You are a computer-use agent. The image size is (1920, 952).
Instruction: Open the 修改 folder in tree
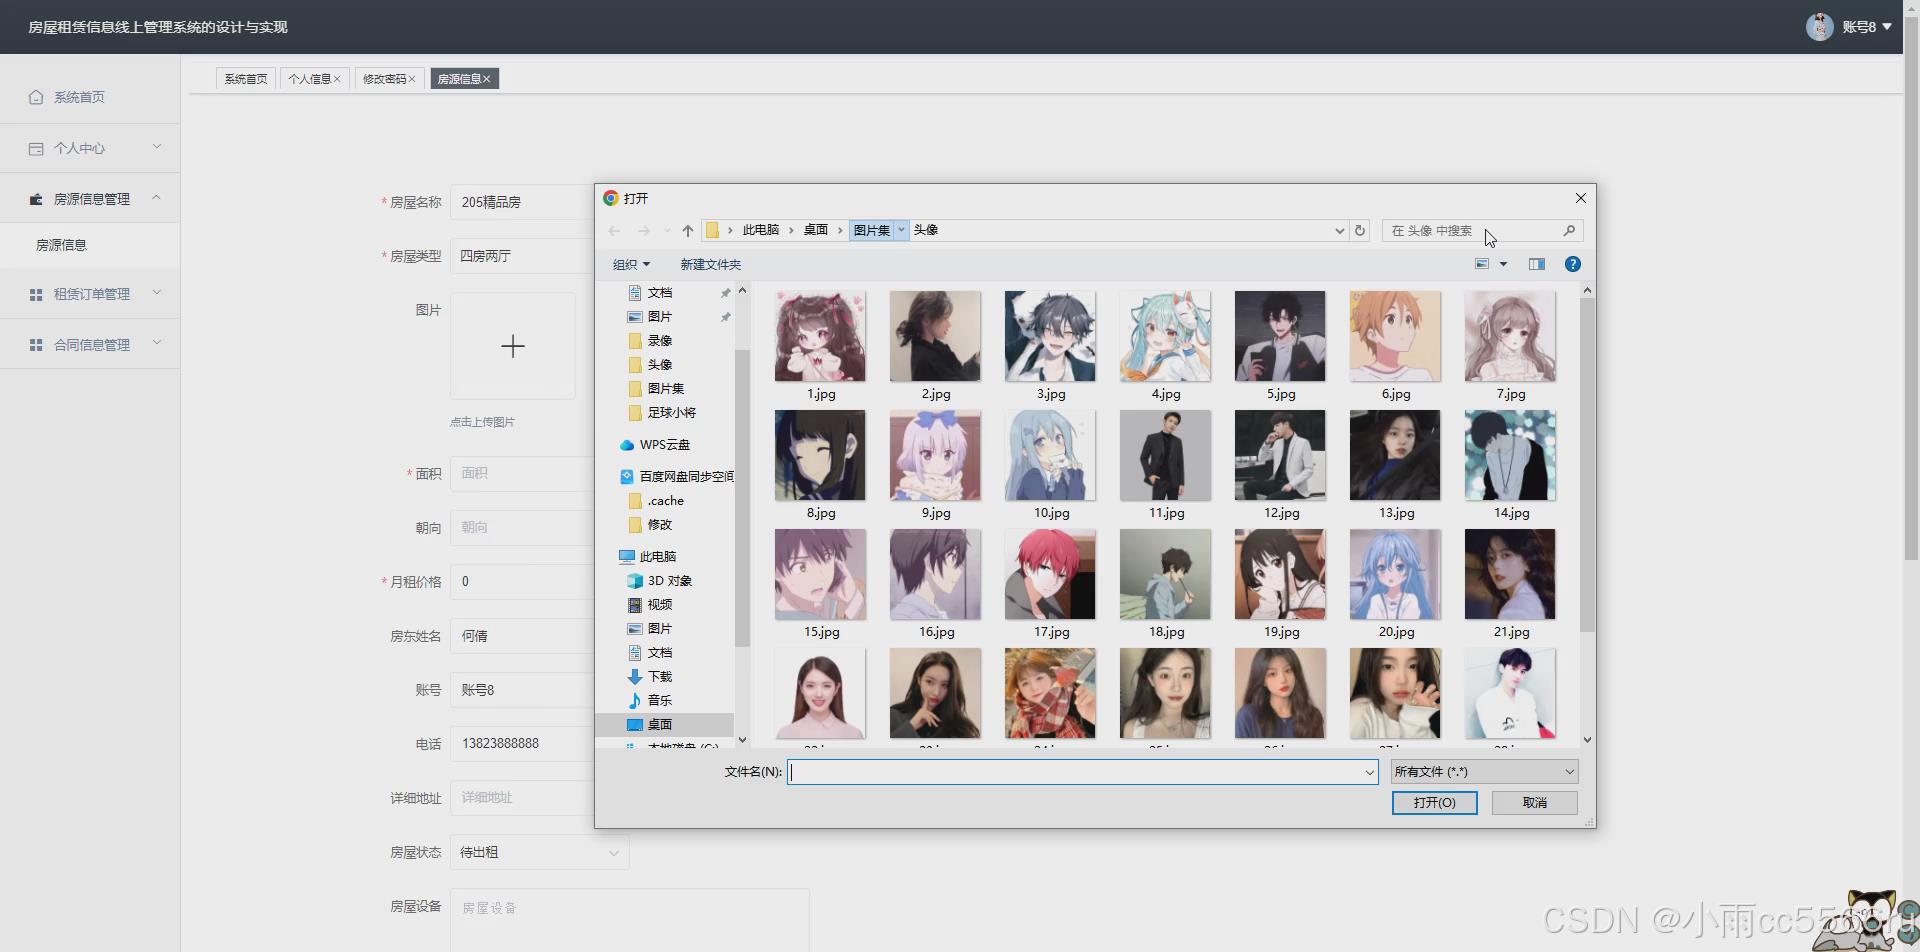tap(649, 525)
